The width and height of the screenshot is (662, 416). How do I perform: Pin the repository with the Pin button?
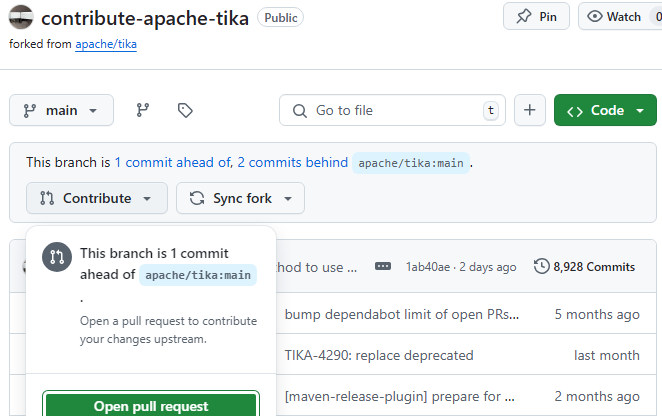point(536,16)
